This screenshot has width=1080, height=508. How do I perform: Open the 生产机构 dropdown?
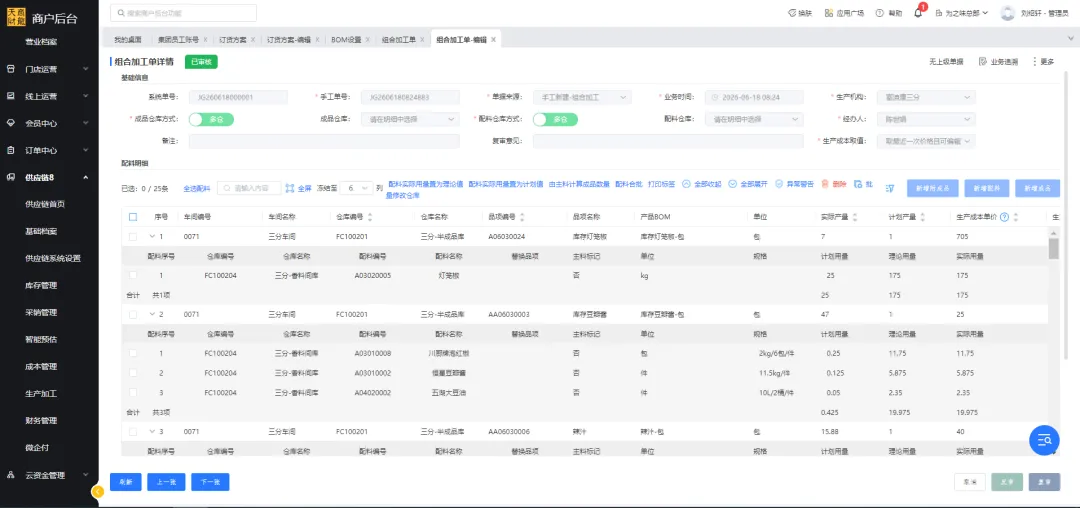926,97
